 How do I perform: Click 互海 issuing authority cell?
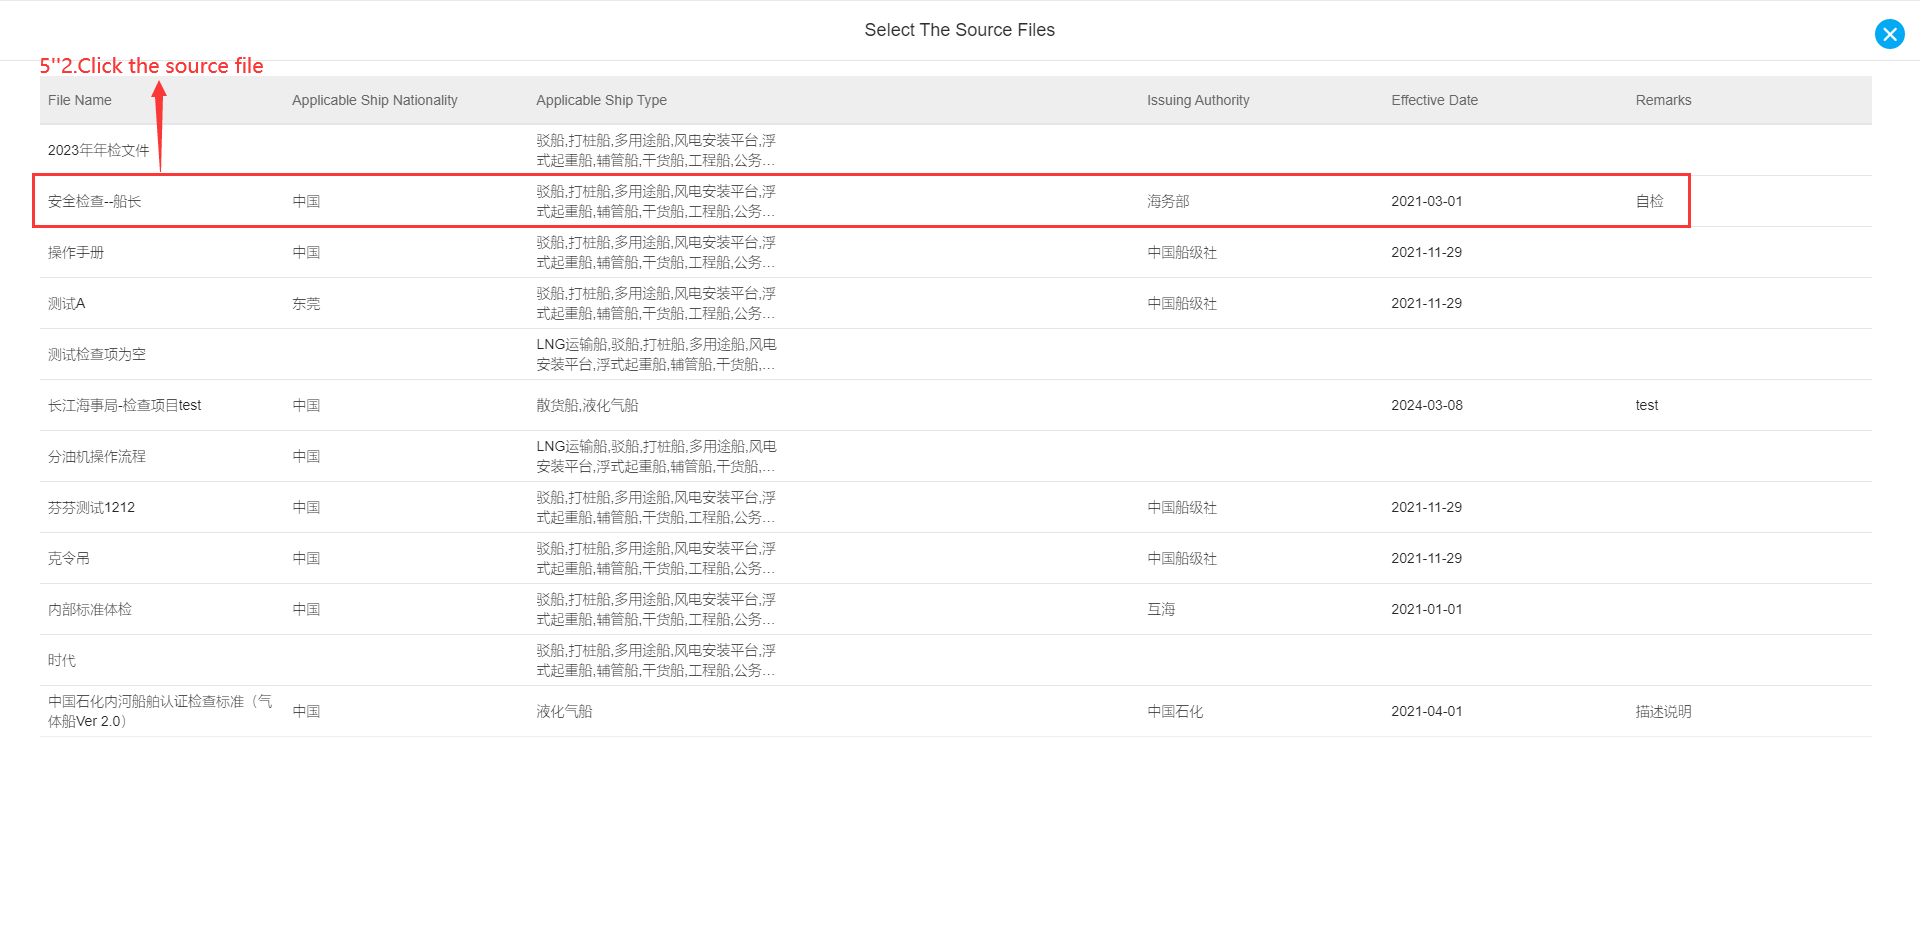pyautogui.click(x=1161, y=609)
